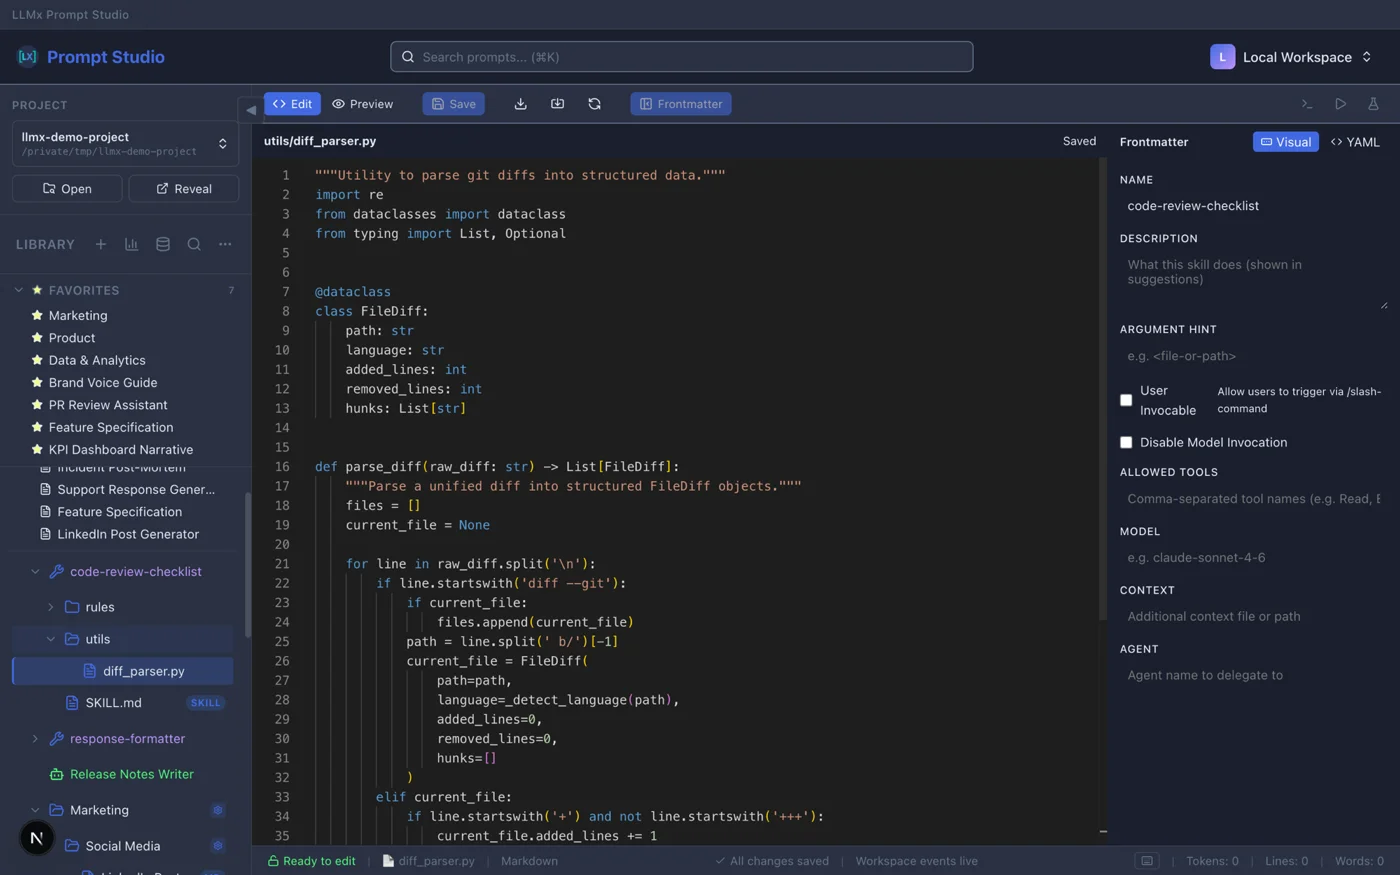Open Library search via the magnifier icon
Image resolution: width=1400 pixels, height=875 pixels.
tap(194, 244)
